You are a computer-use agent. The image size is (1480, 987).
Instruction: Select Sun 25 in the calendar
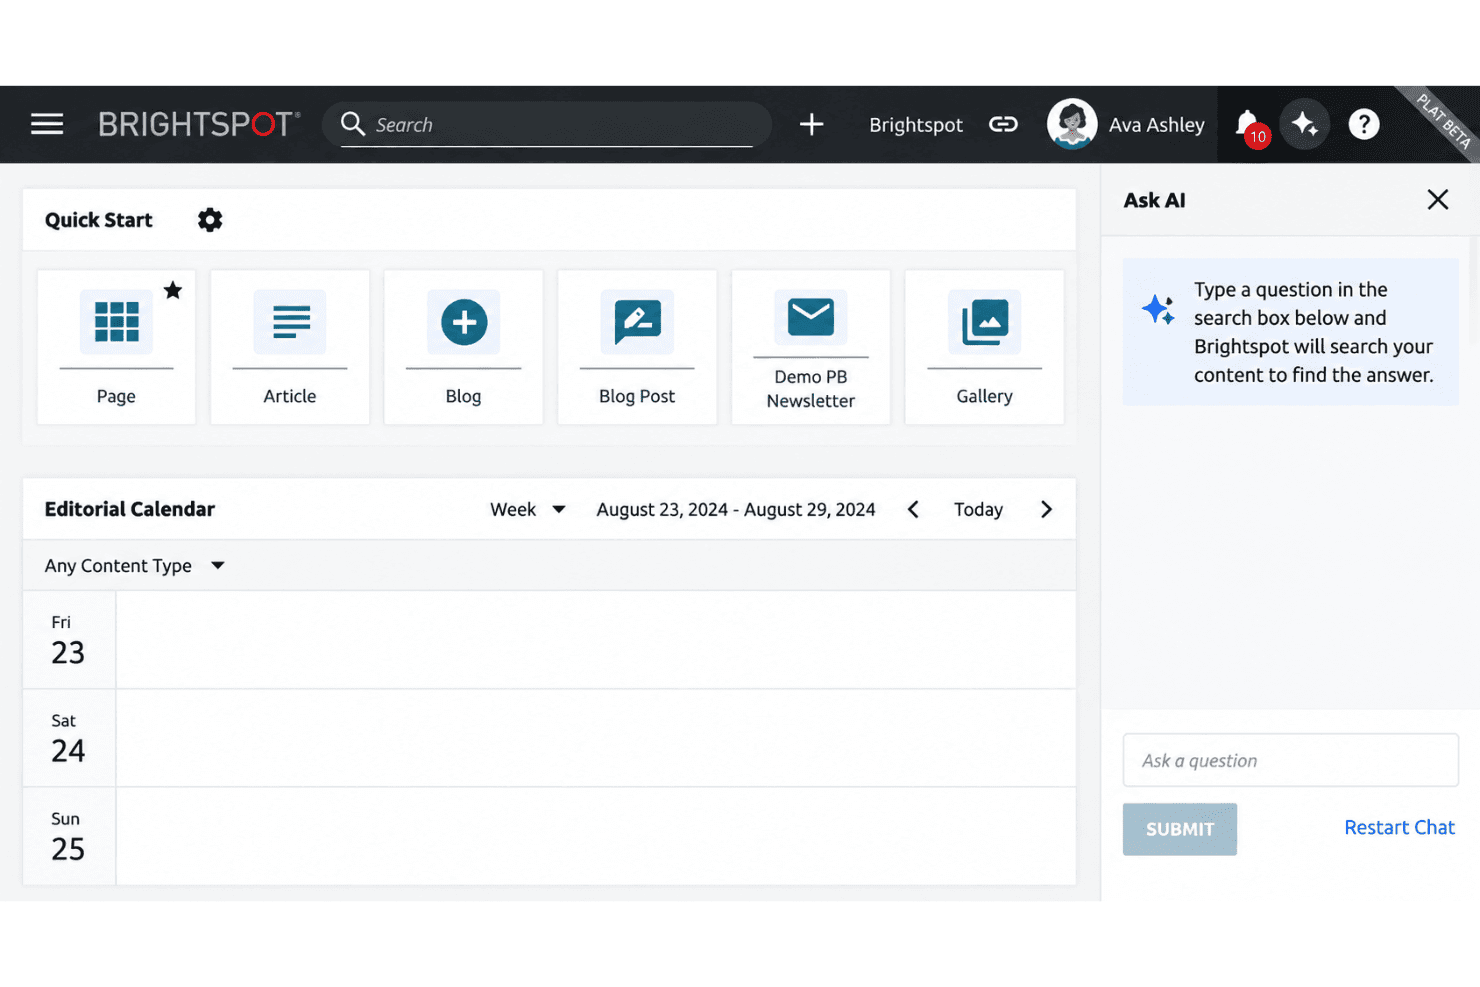point(68,836)
